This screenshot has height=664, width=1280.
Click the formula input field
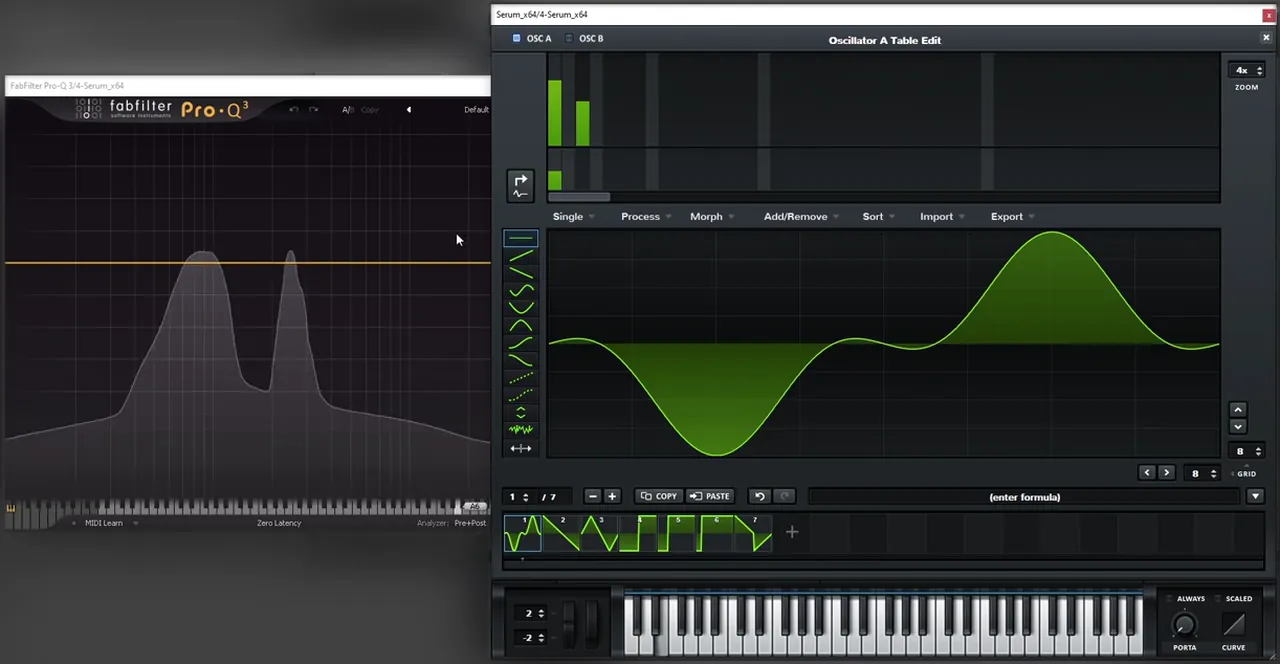tap(1024, 496)
